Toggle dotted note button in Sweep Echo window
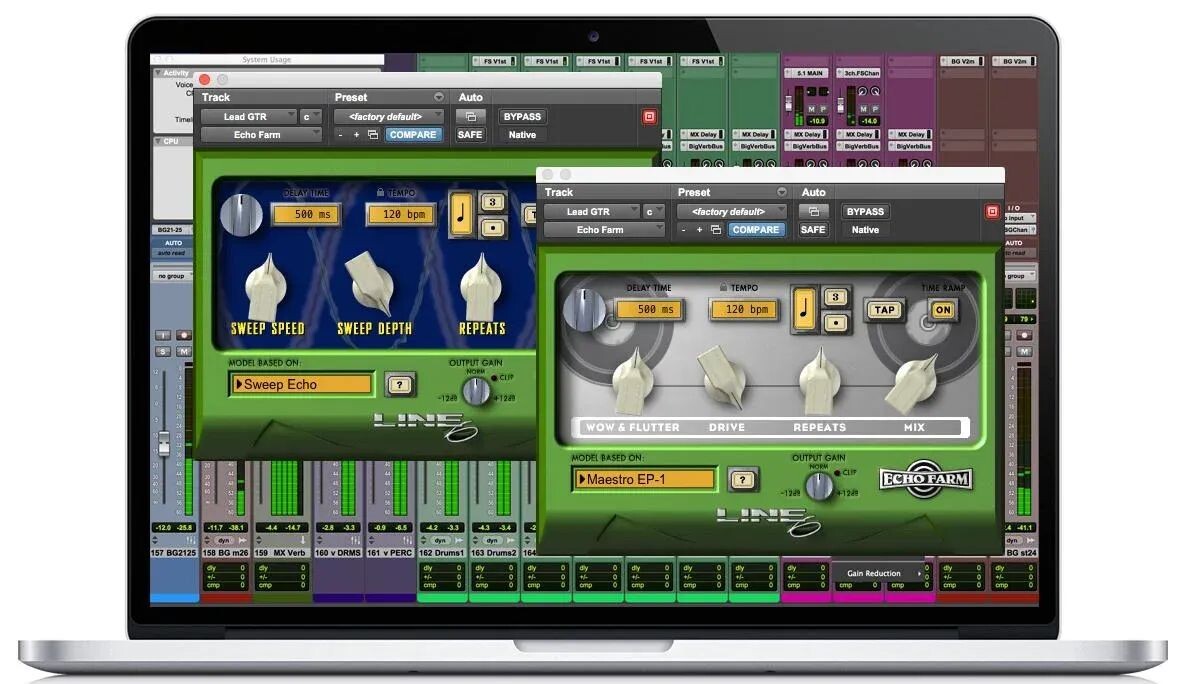1182x684 pixels. (x=492, y=228)
